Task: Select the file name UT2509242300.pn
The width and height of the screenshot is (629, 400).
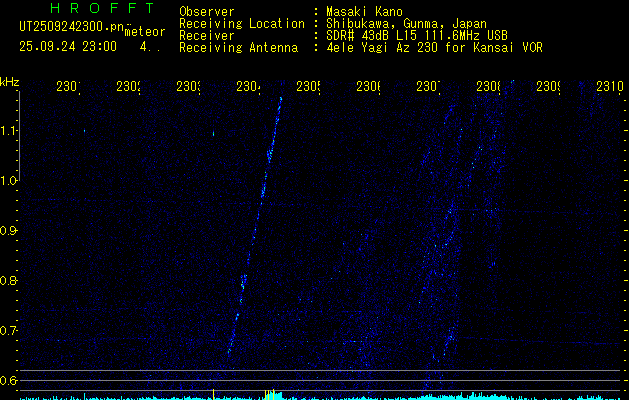Action: (72, 27)
